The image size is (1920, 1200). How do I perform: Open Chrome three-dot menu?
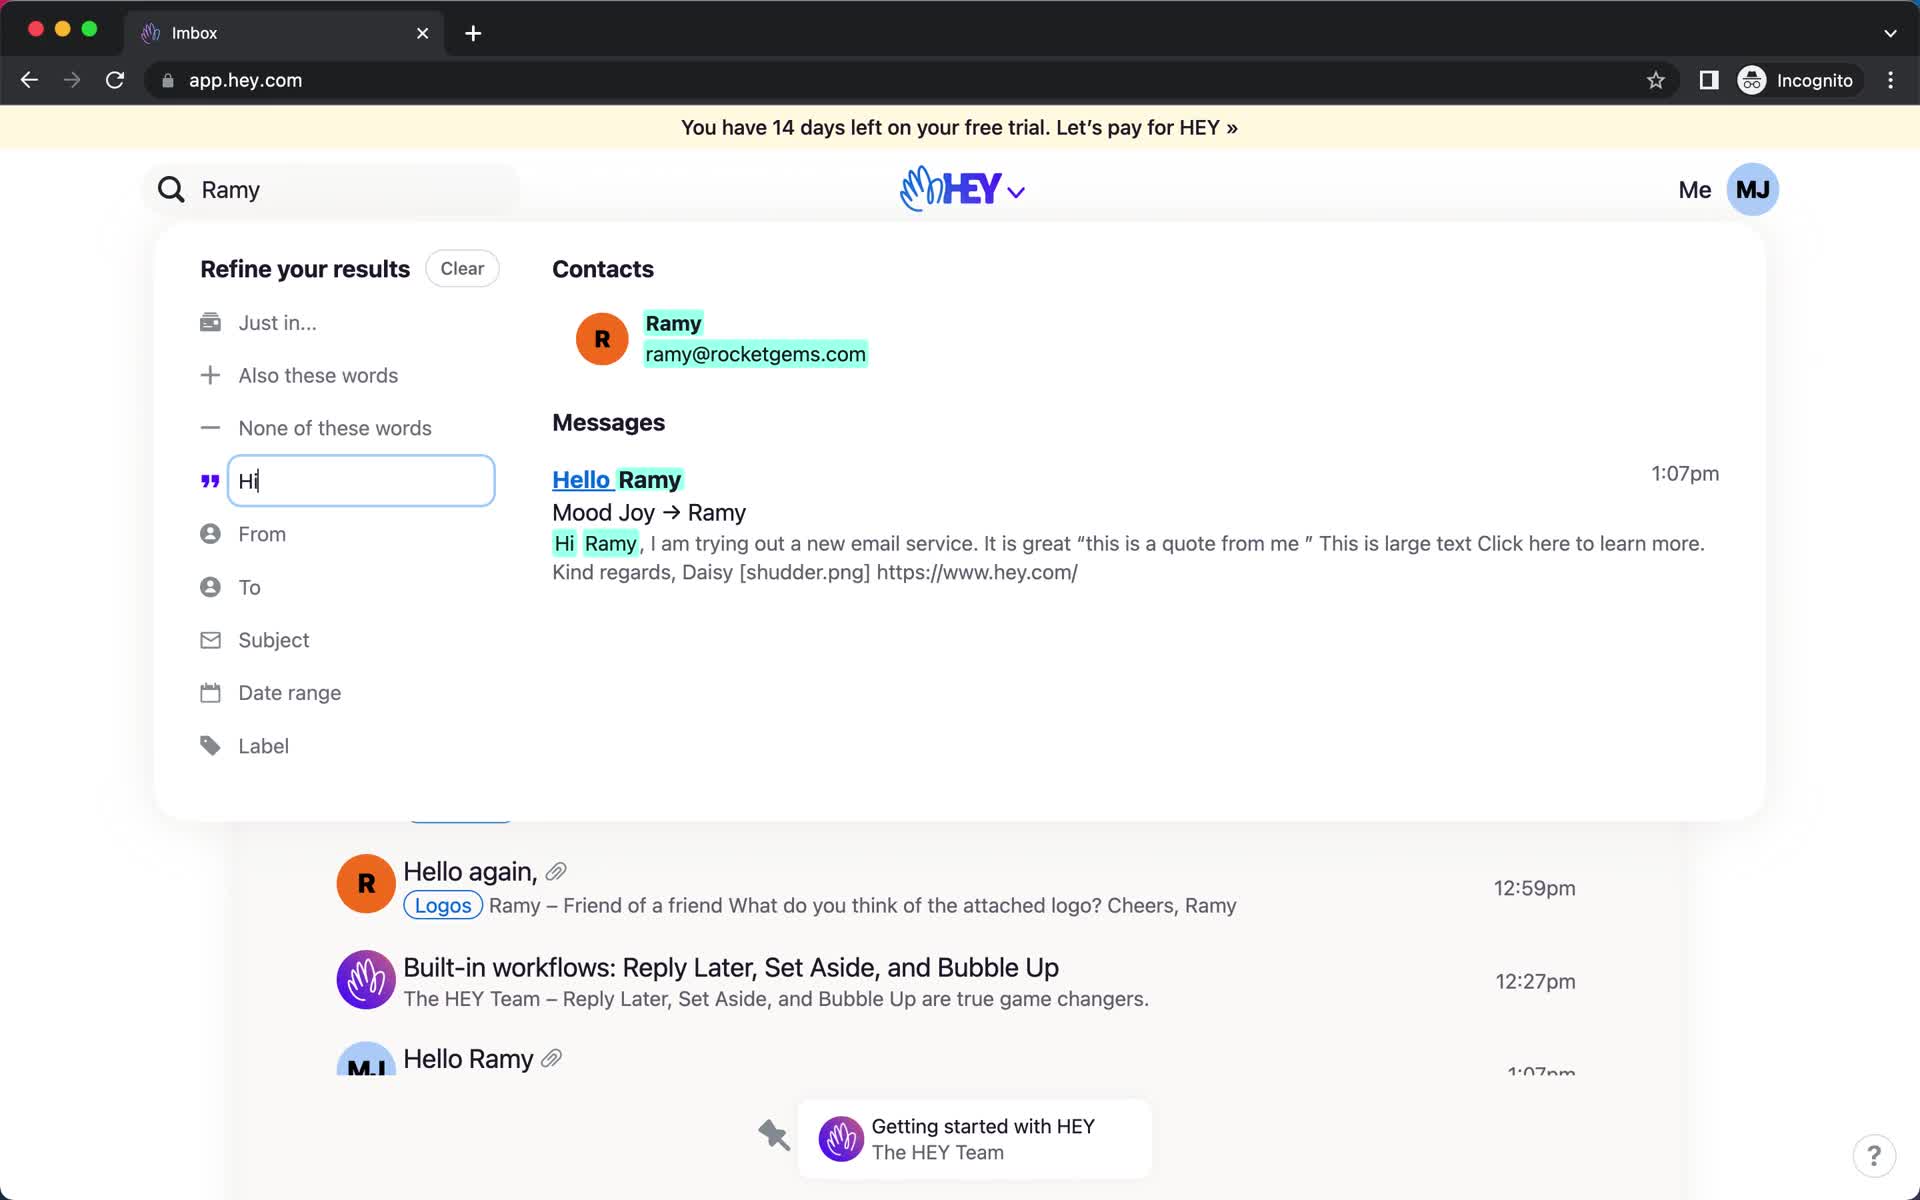tap(1890, 81)
